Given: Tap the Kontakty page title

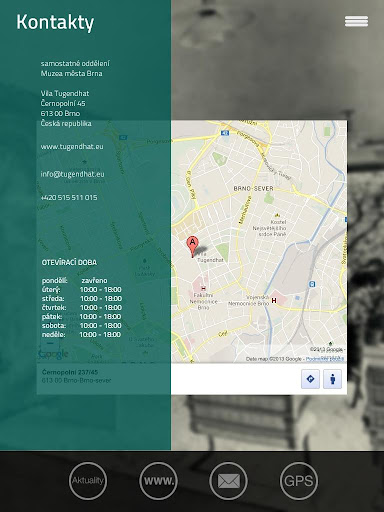Looking at the screenshot, I should pyautogui.click(x=55, y=23).
